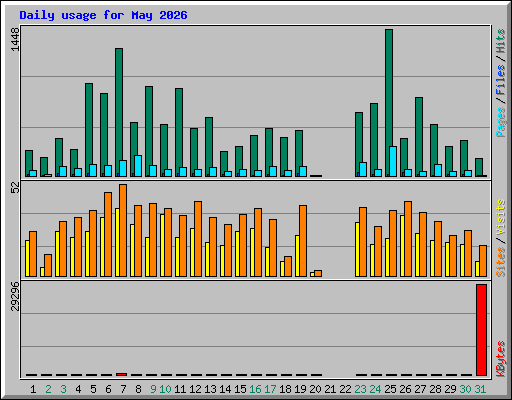The height and width of the screenshot is (400, 512).
Task: Click day label 27 on the x-axis
Action: pyautogui.click(x=420, y=389)
